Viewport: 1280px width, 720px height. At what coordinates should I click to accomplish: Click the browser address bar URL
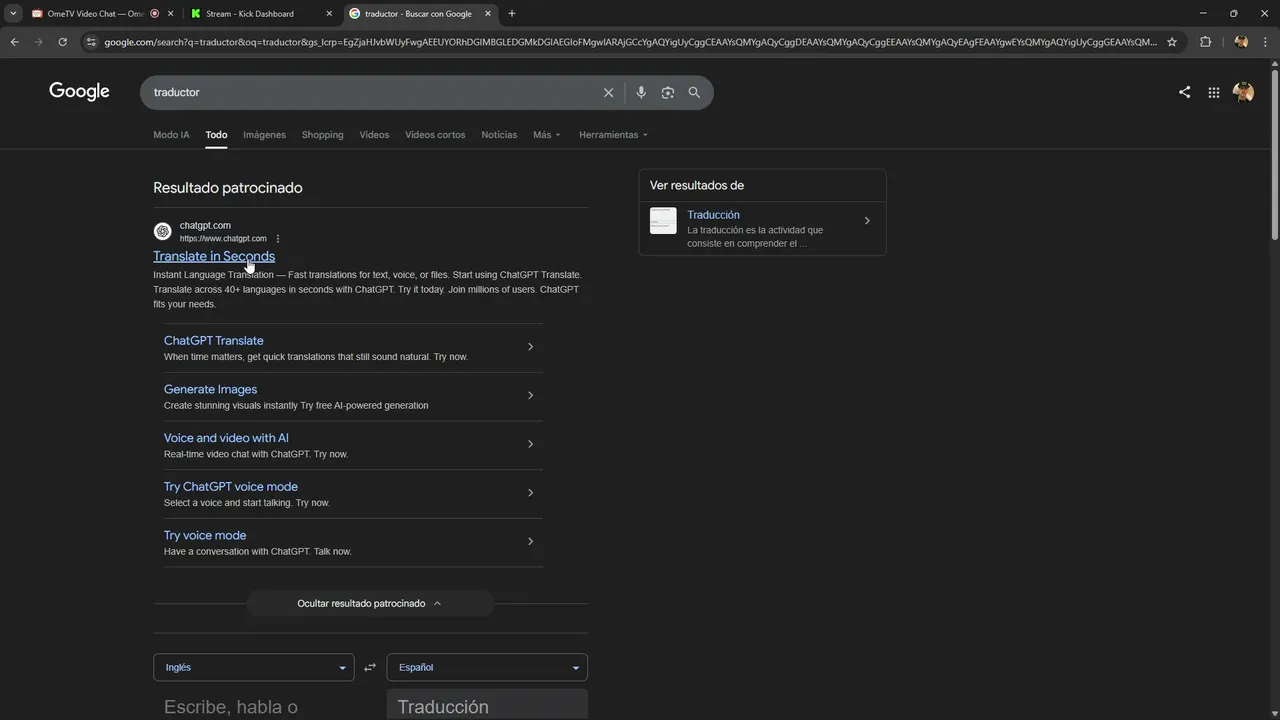pos(630,42)
